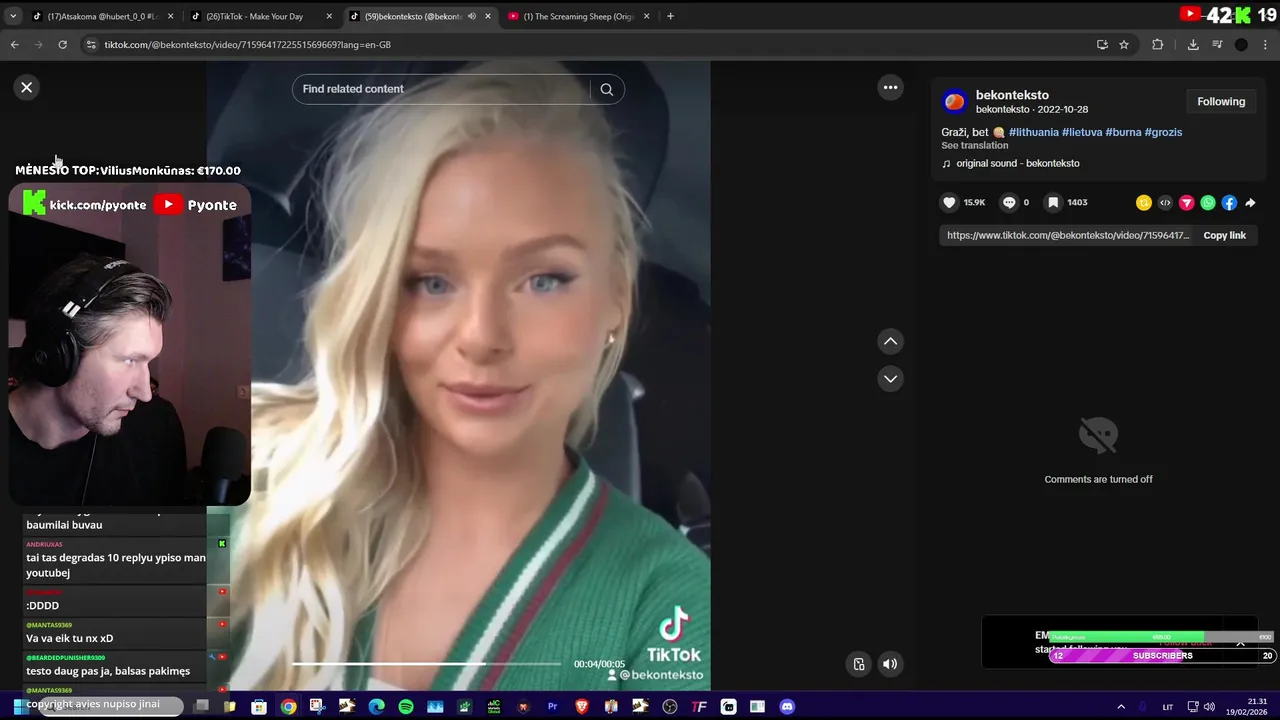Expand more share options arrow

point(1250,203)
